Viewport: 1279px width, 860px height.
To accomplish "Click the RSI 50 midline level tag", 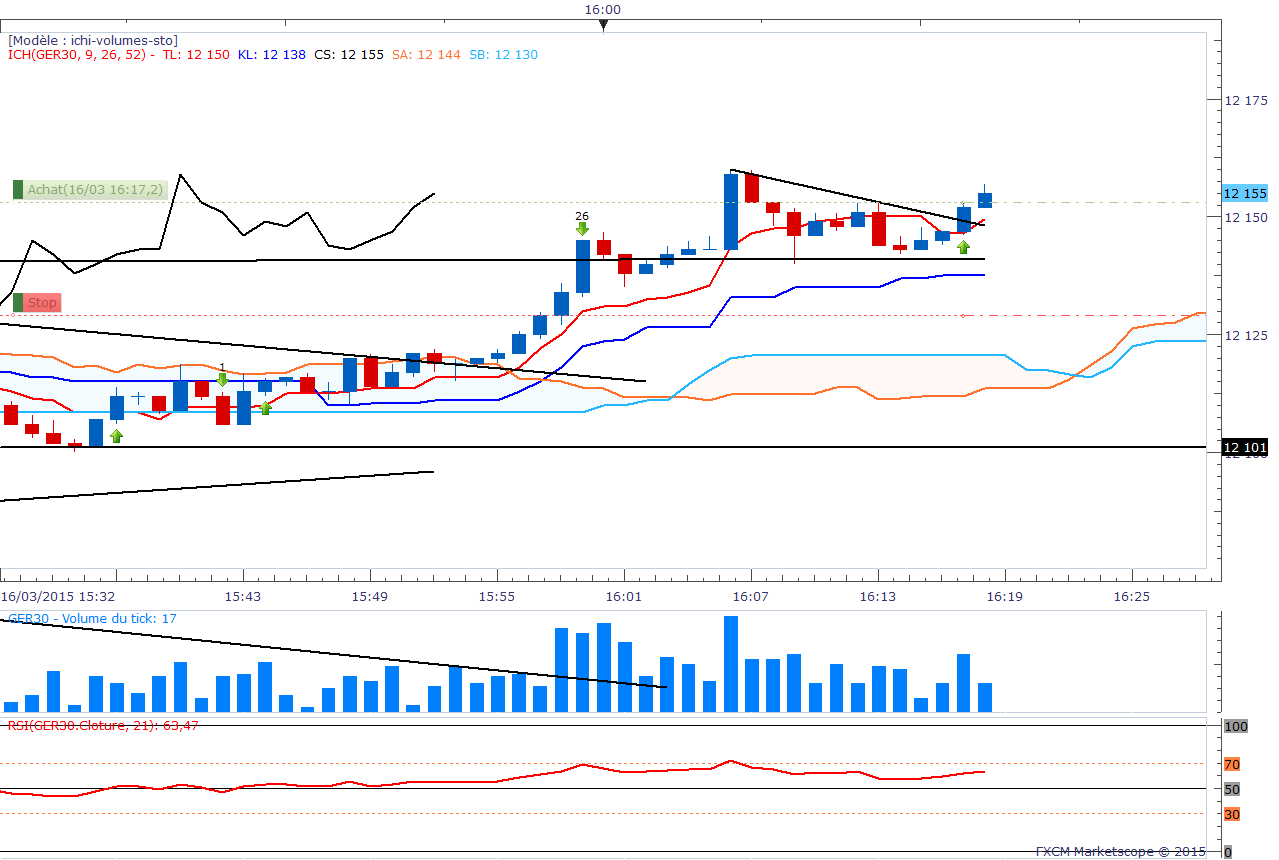I will pyautogui.click(x=1232, y=789).
